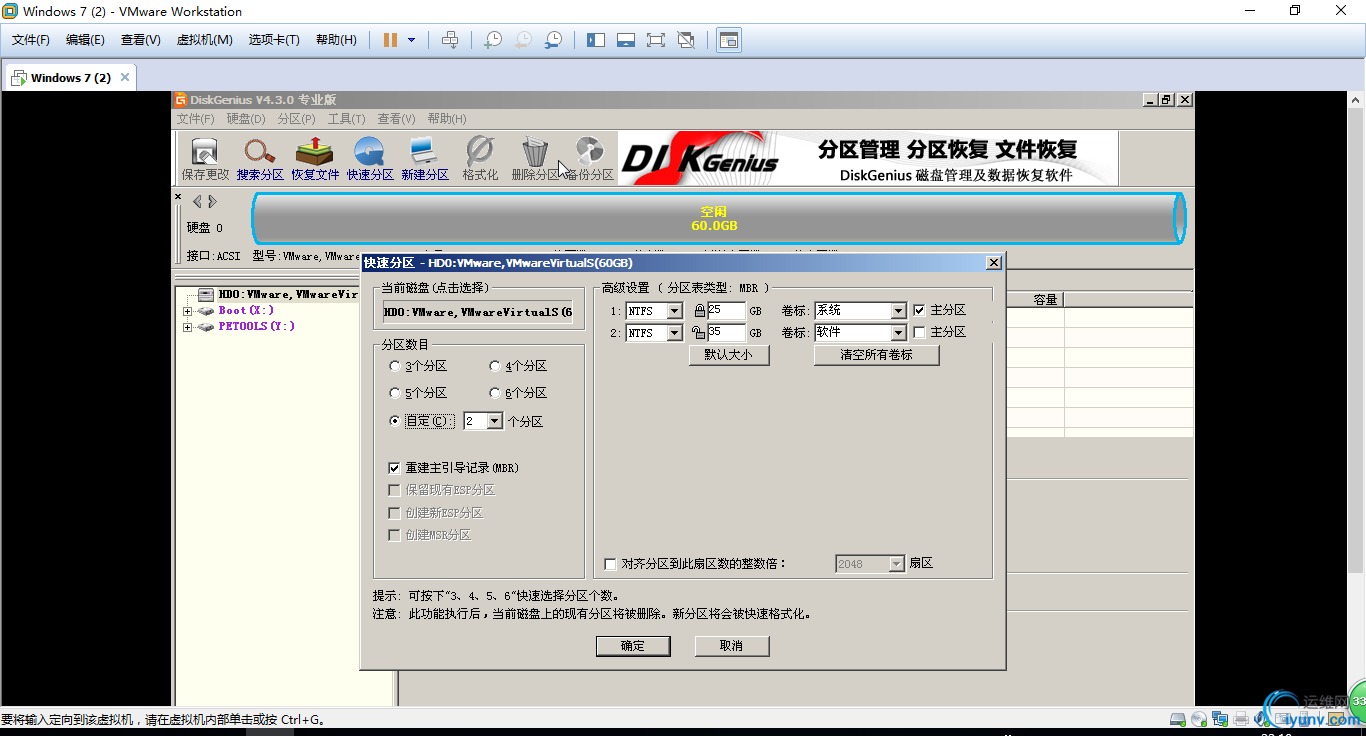Image resolution: width=1366 pixels, height=736 pixels.
Task: Open the 卷标 系统 label dropdown
Action: (x=898, y=311)
